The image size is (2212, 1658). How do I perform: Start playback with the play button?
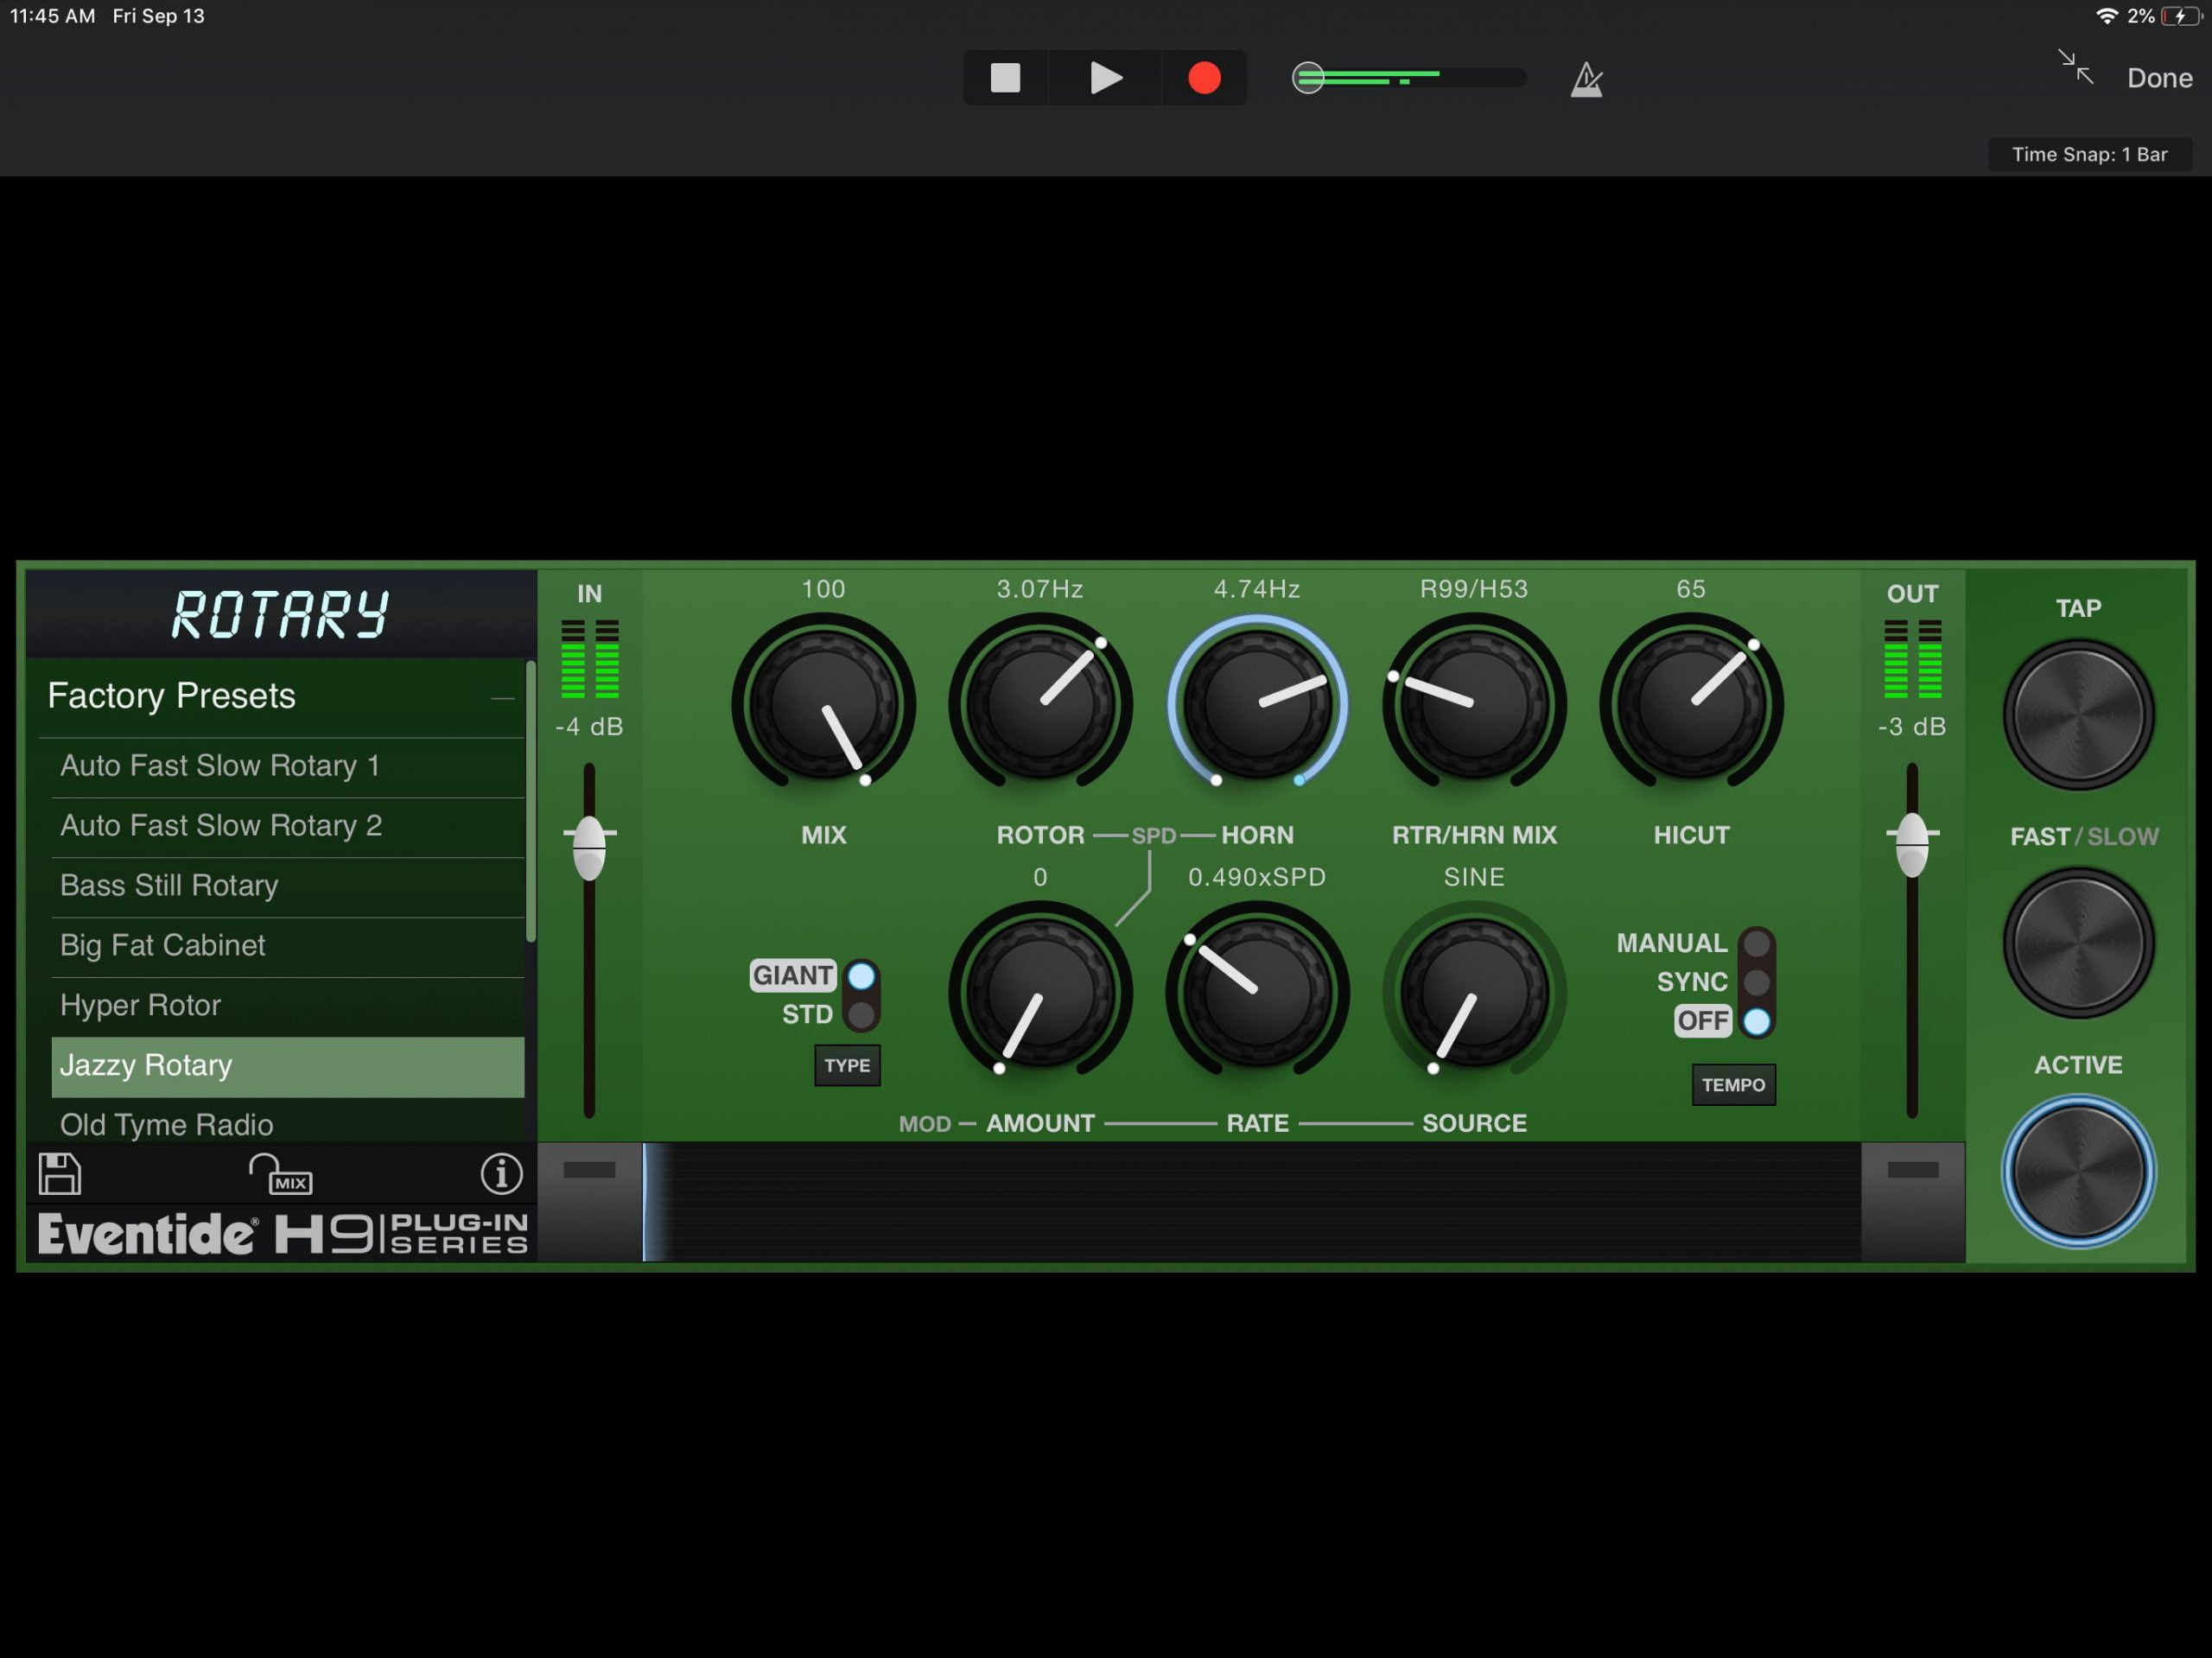click(x=1105, y=78)
